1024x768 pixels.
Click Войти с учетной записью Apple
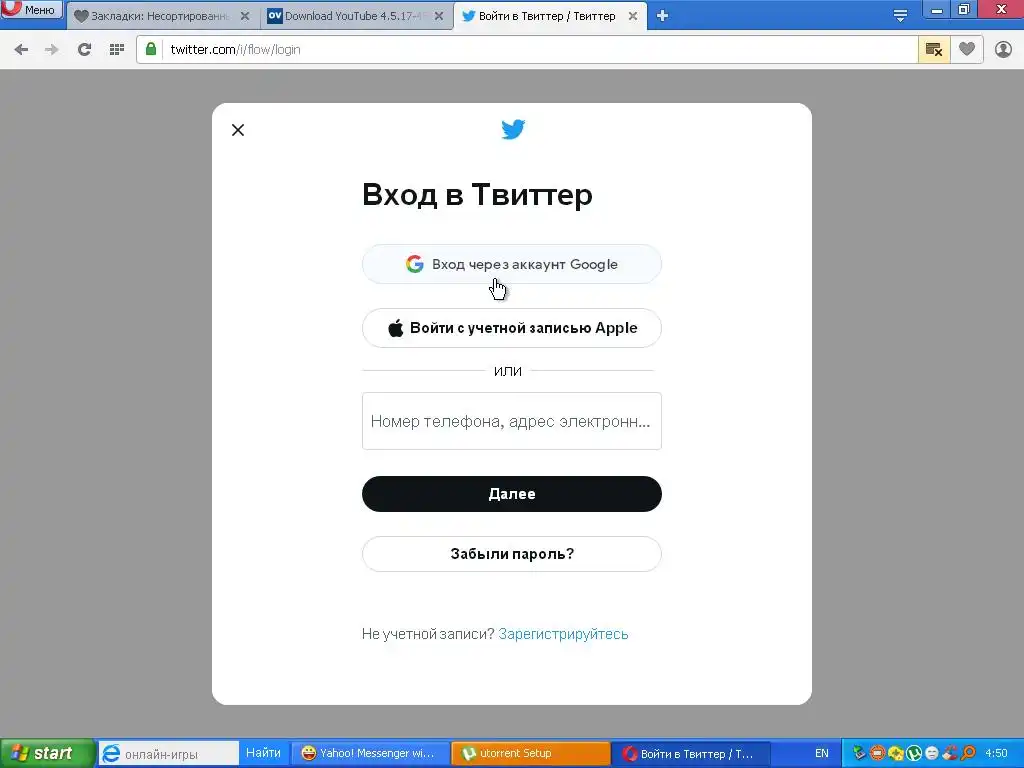coord(511,328)
